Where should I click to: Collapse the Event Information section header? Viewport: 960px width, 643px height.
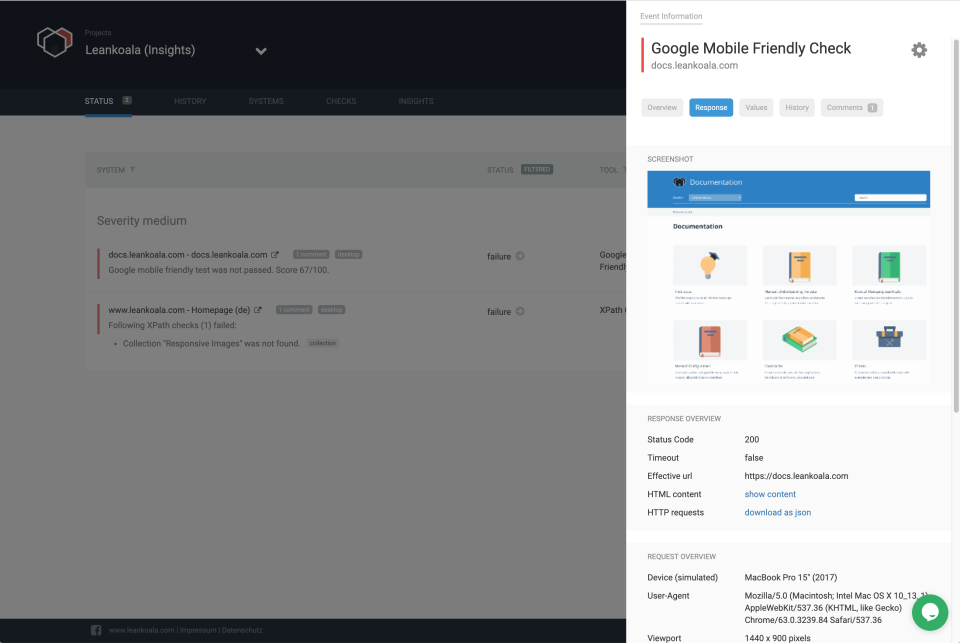(x=671, y=16)
